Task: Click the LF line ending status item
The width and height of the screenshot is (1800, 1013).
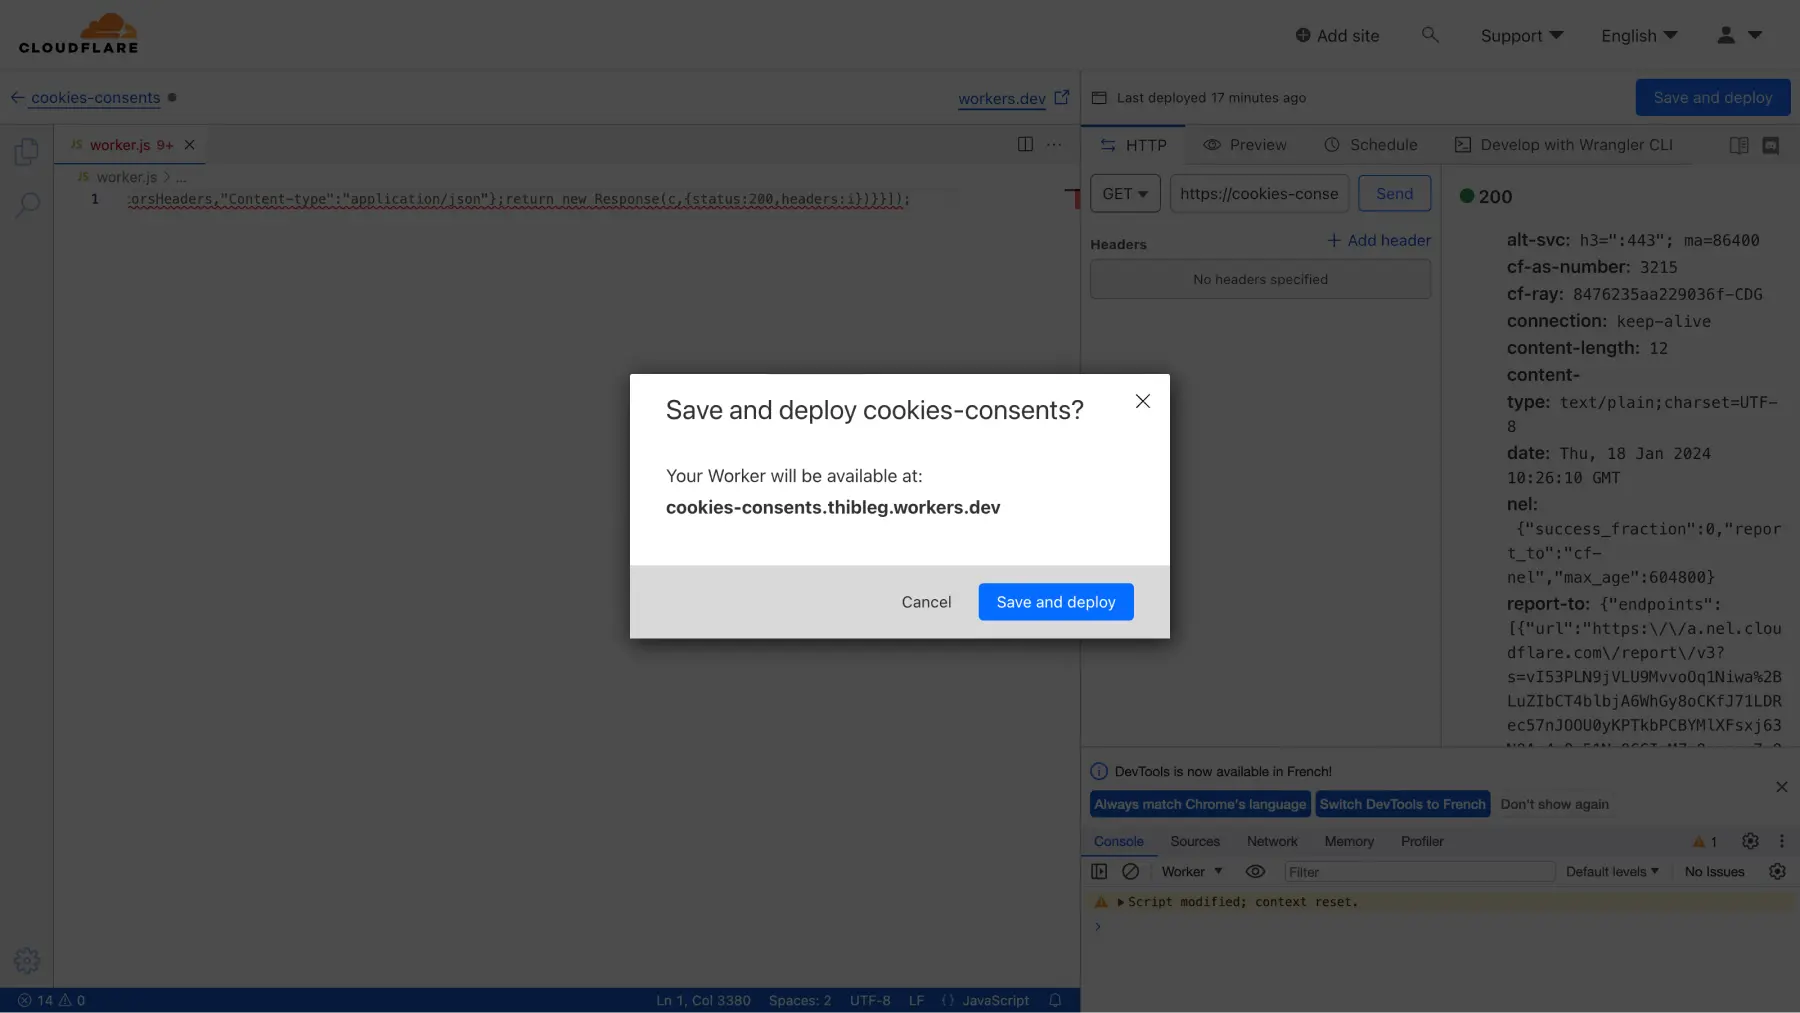Action: [x=916, y=1000]
